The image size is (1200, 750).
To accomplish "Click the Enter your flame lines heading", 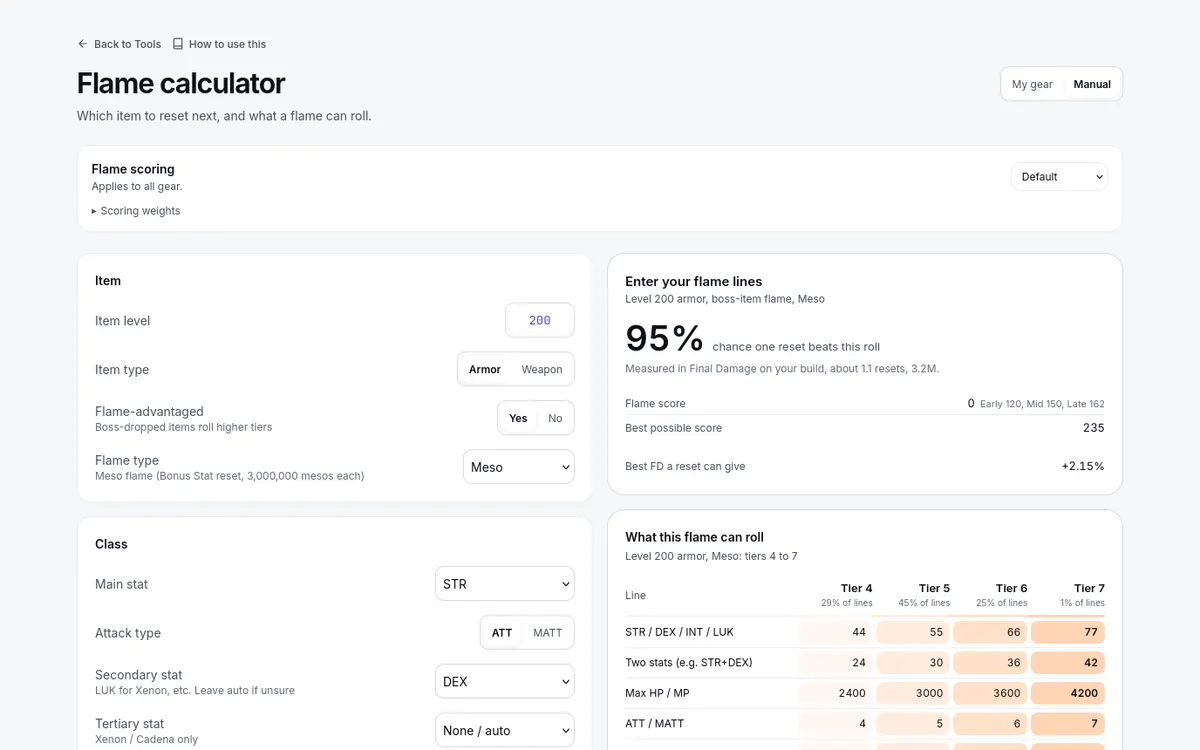I will tap(694, 282).
